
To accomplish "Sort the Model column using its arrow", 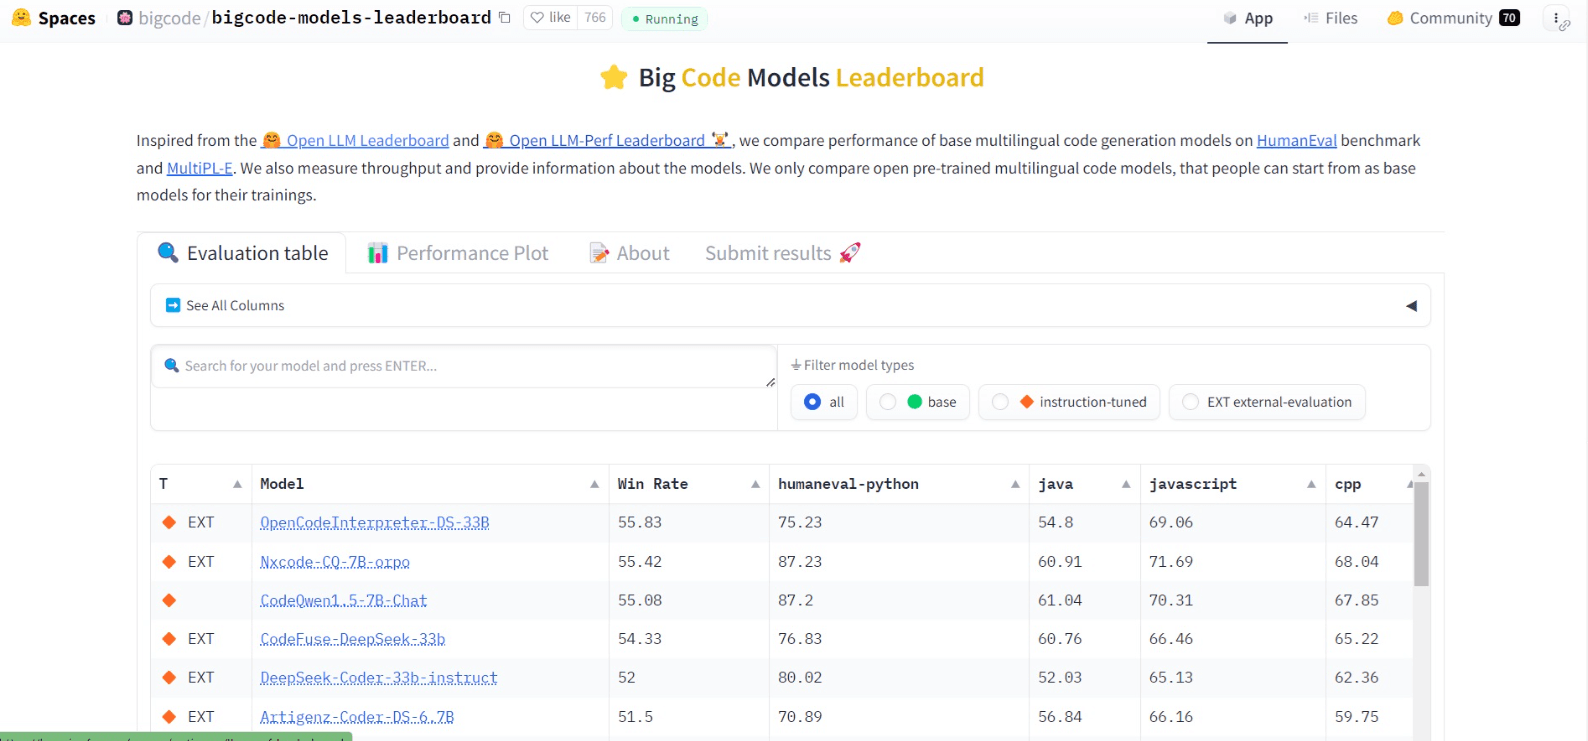I will point(594,484).
